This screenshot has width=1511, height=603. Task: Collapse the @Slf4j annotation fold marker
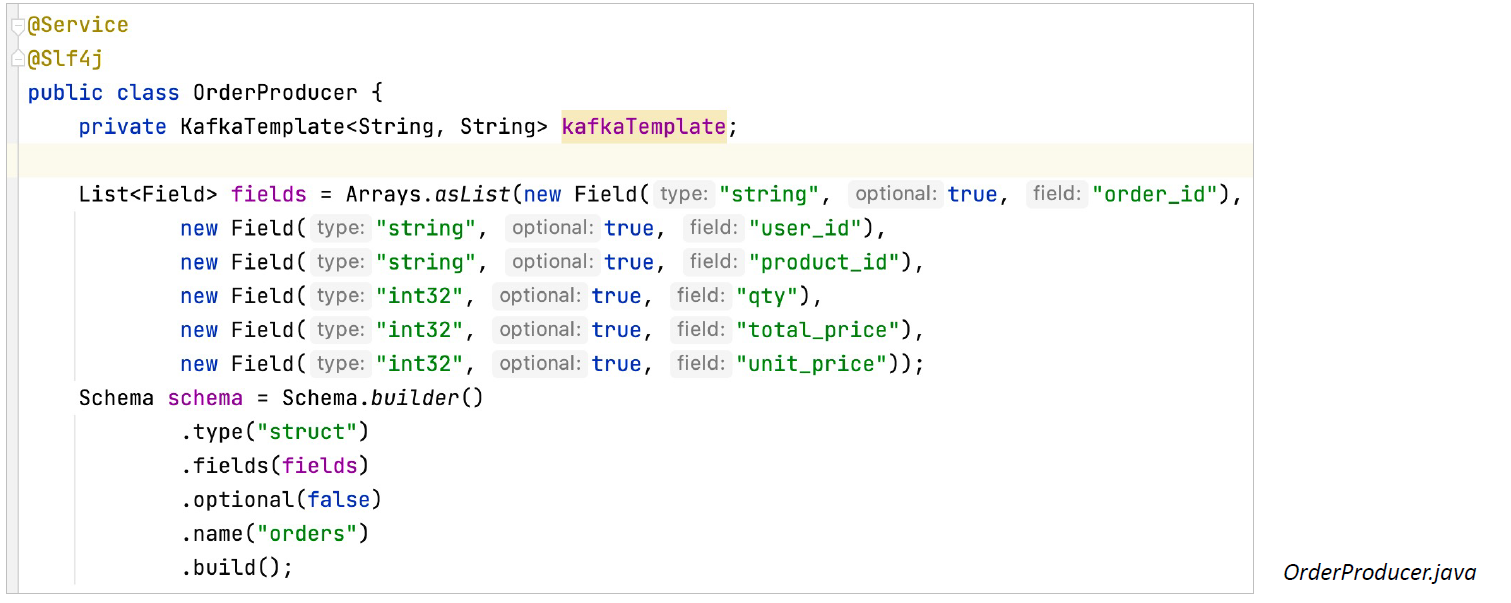coord(17,59)
